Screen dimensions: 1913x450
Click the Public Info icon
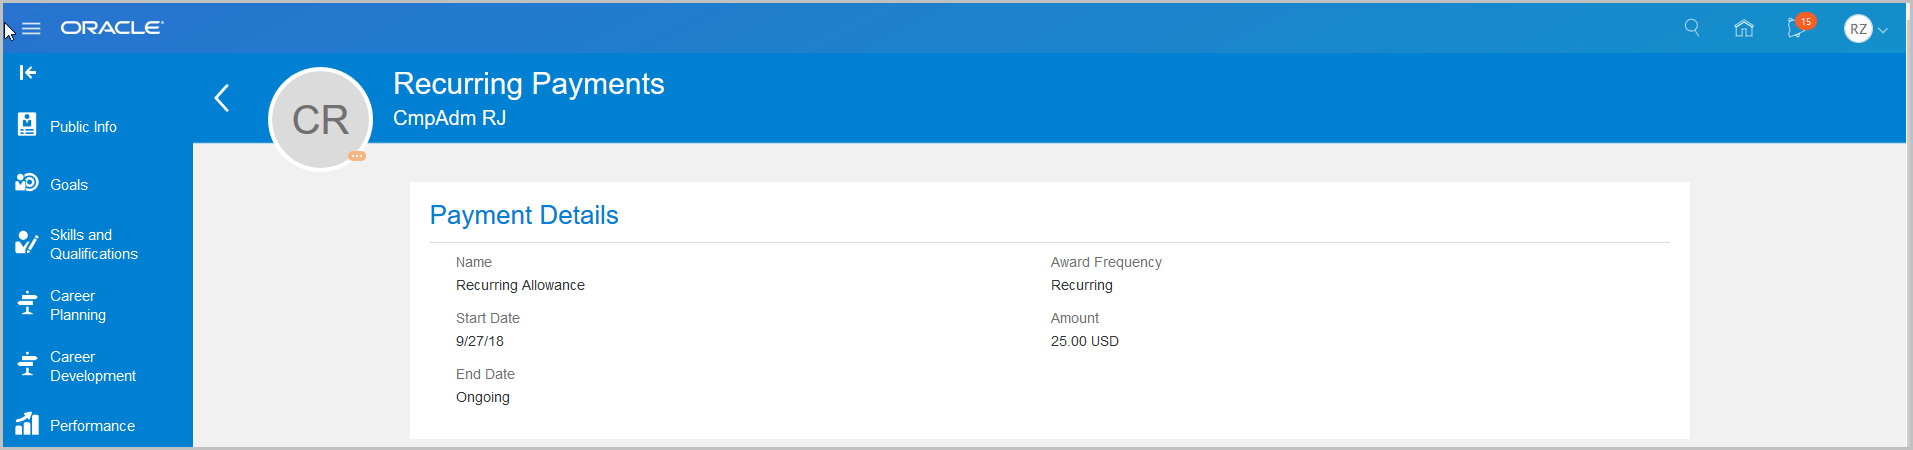tap(27, 125)
